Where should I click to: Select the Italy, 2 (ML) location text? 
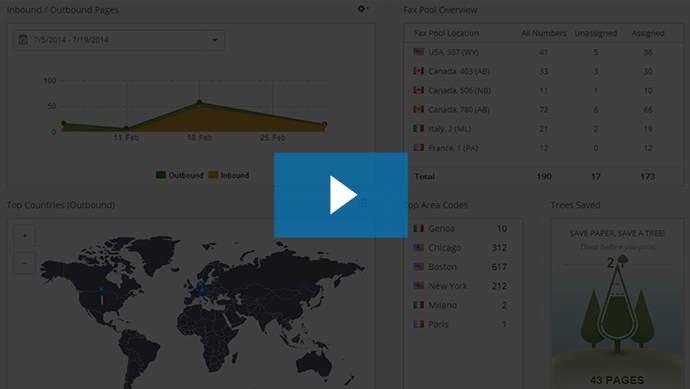(x=450, y=129)
